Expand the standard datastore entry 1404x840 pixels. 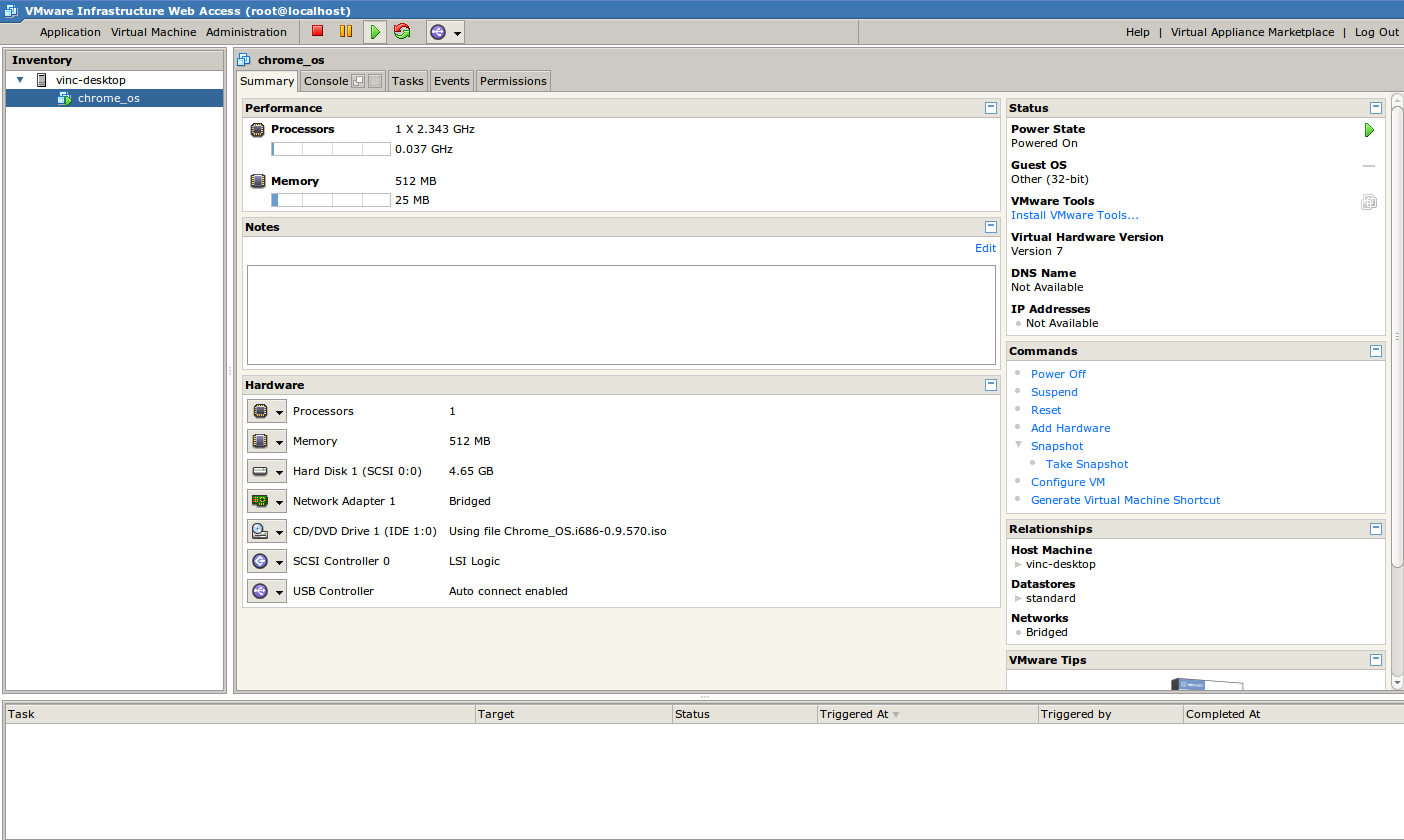click(1019, 598)
